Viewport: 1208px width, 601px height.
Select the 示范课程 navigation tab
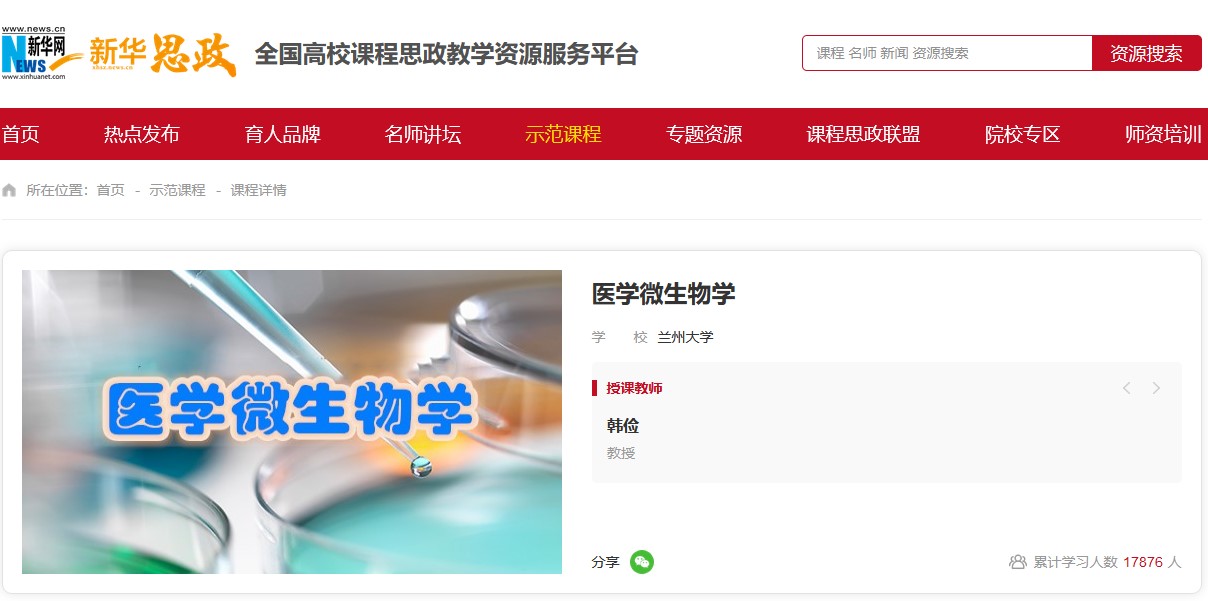point(563,134)
